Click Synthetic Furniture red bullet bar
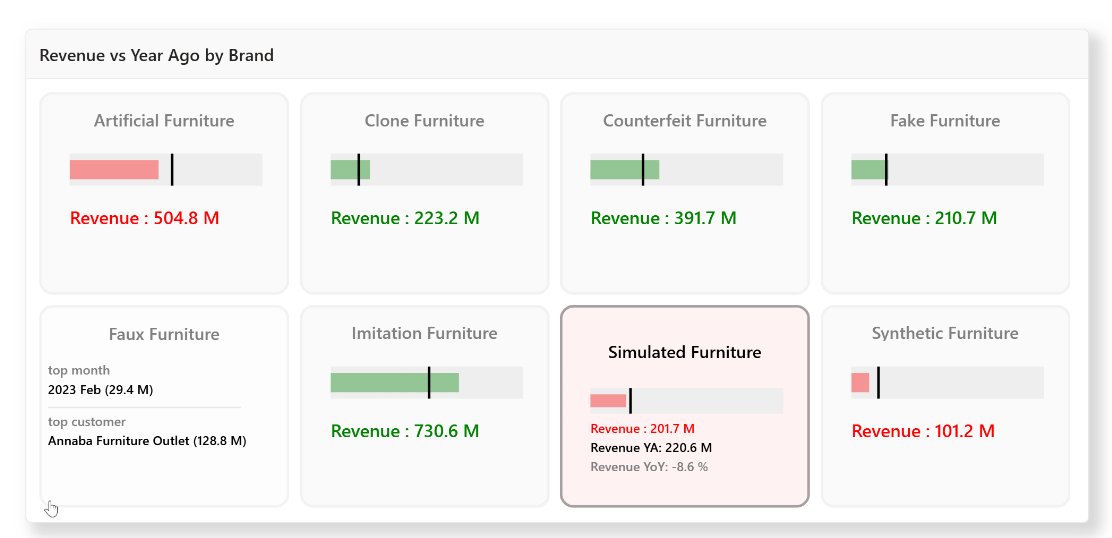1112x538 pixels. [x=860, y=382]
